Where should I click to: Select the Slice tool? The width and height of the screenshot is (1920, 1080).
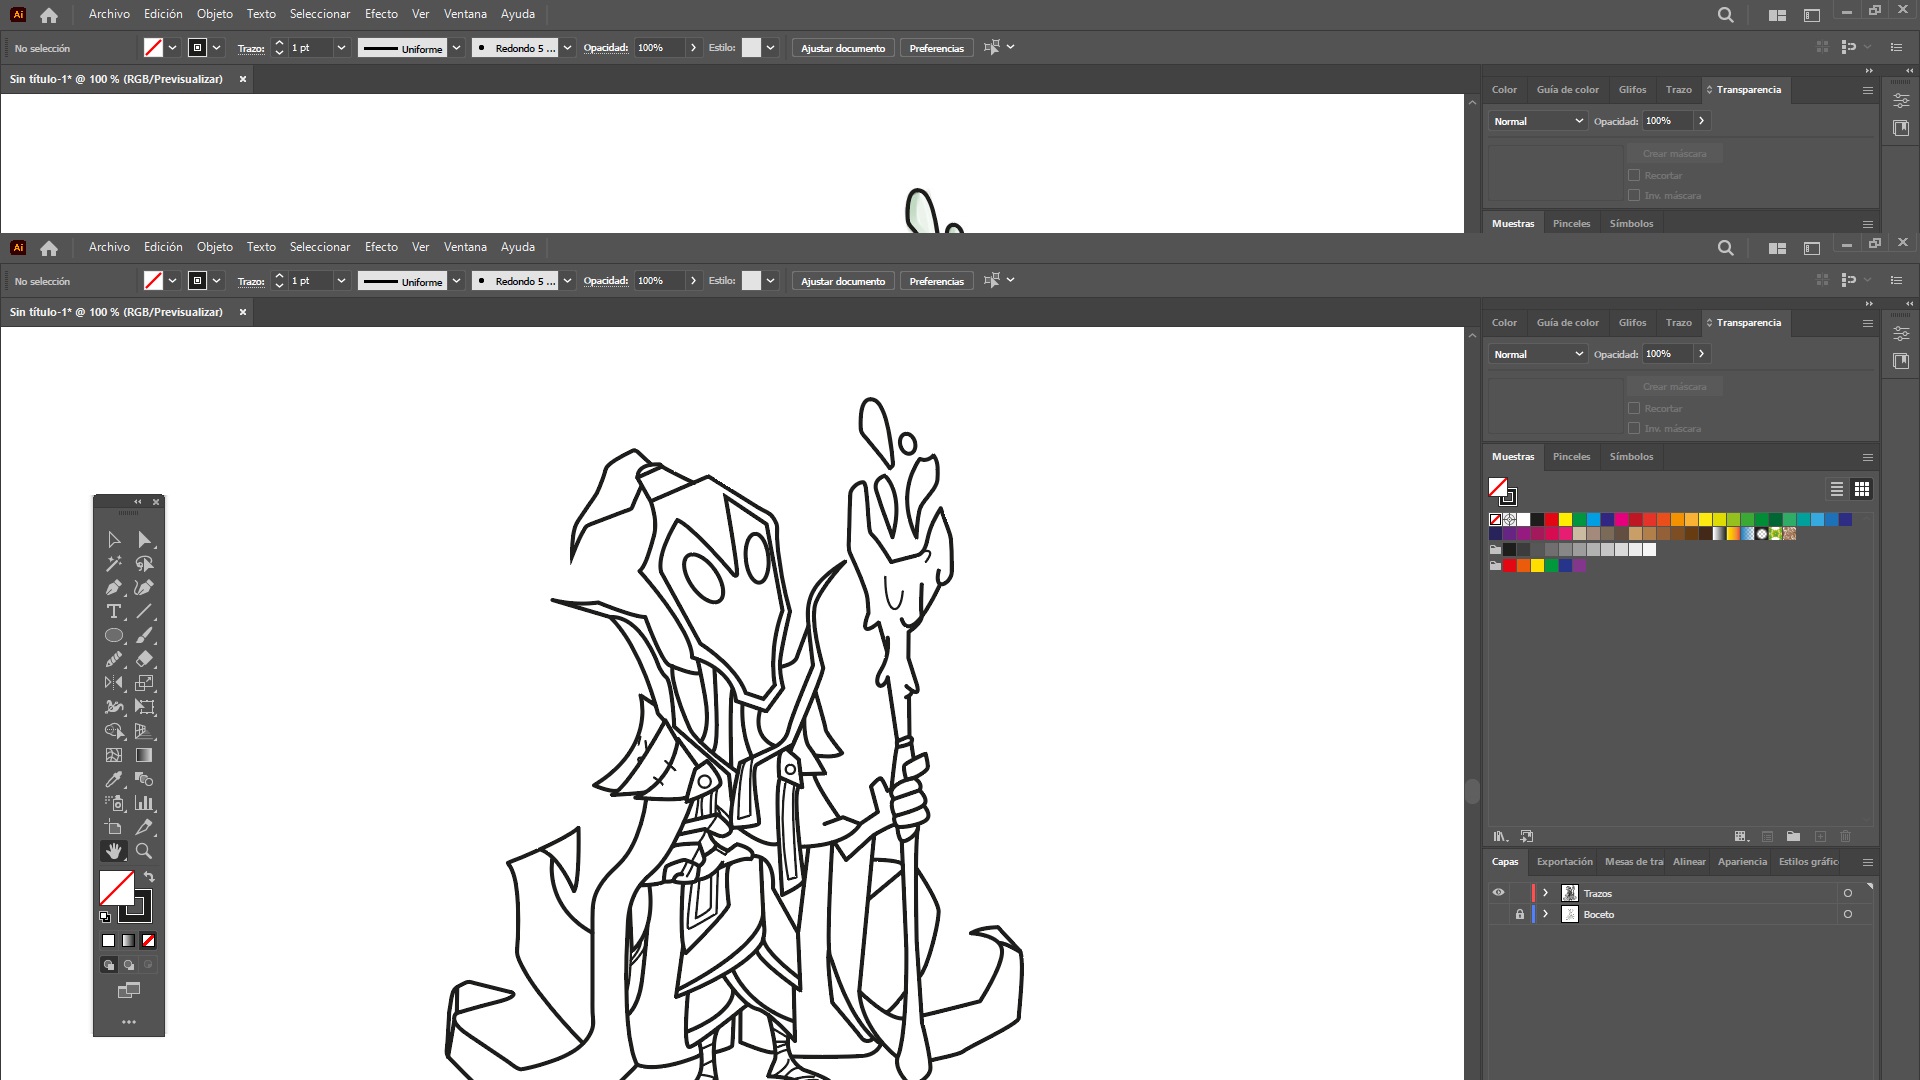tap(144, 828)
